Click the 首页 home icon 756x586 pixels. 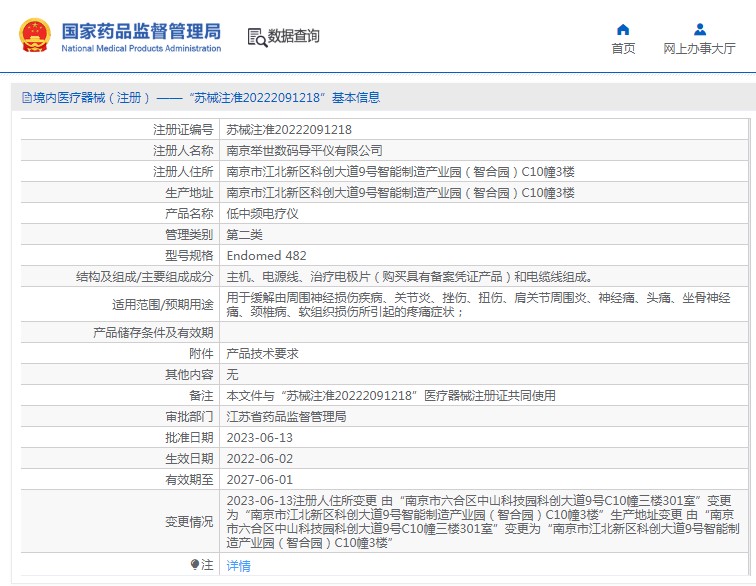(x=623, y=30)
